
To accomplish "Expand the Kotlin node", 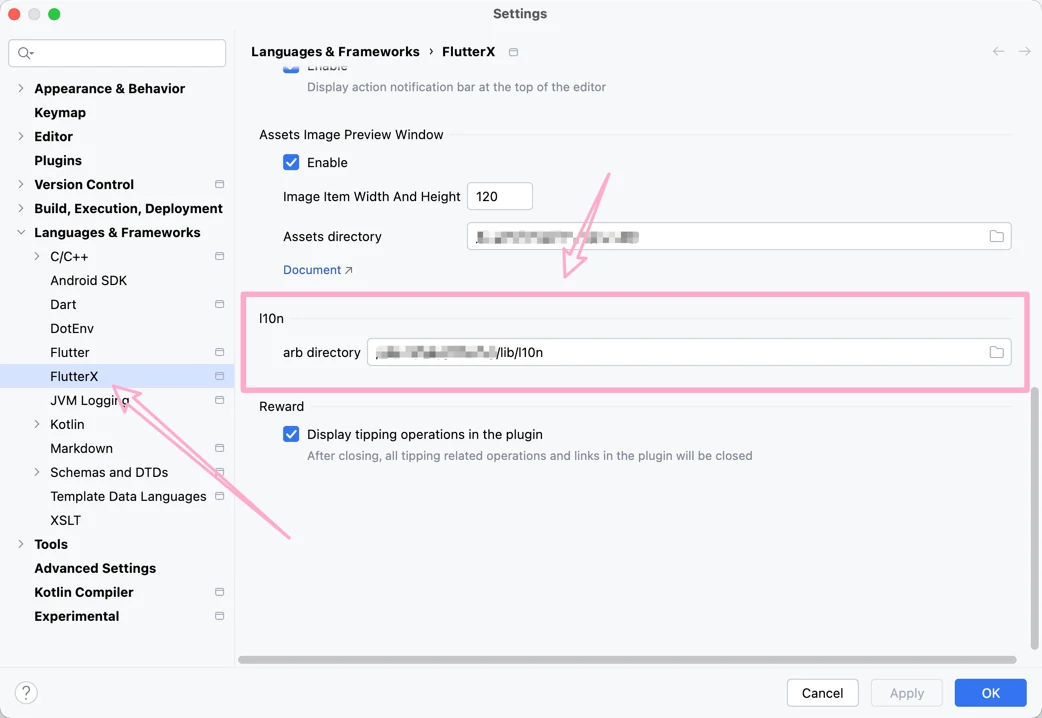I will [37, 424].
